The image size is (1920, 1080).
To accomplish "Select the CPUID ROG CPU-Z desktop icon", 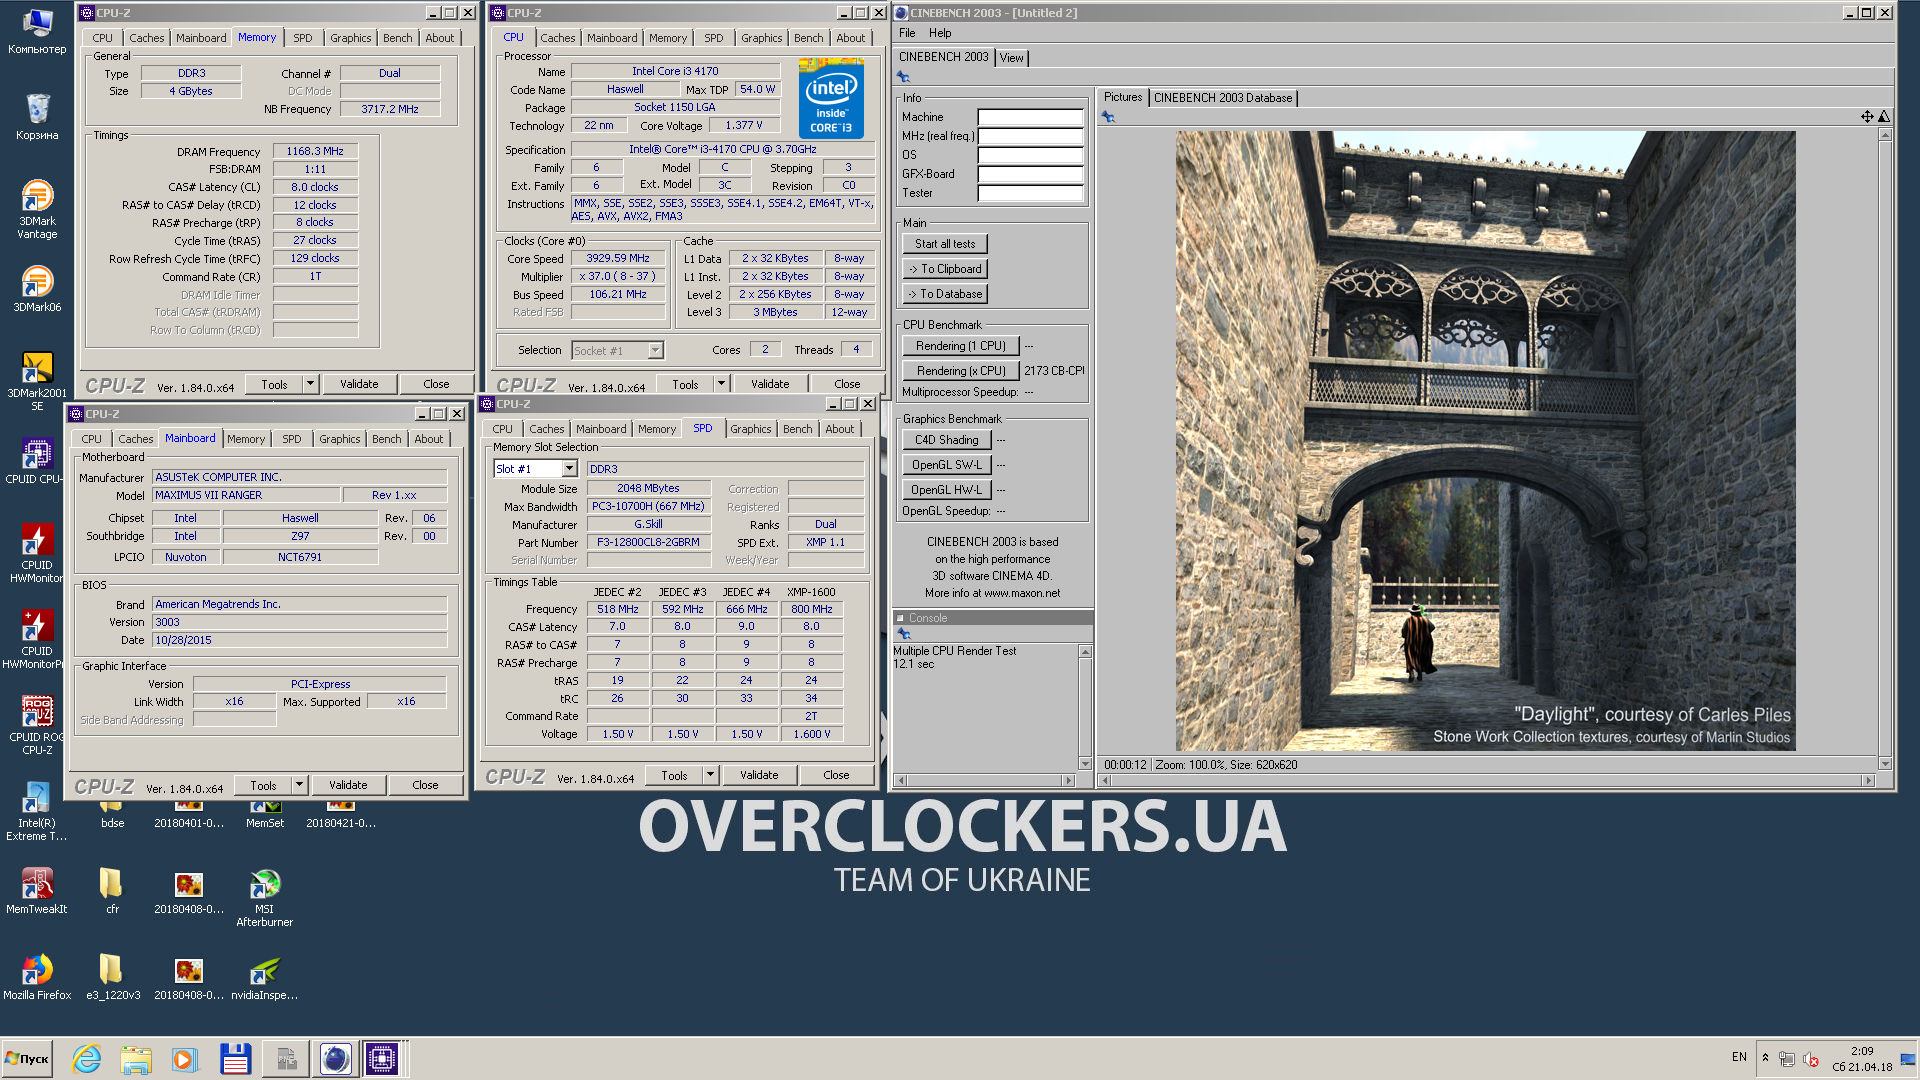I will (37, 725).
